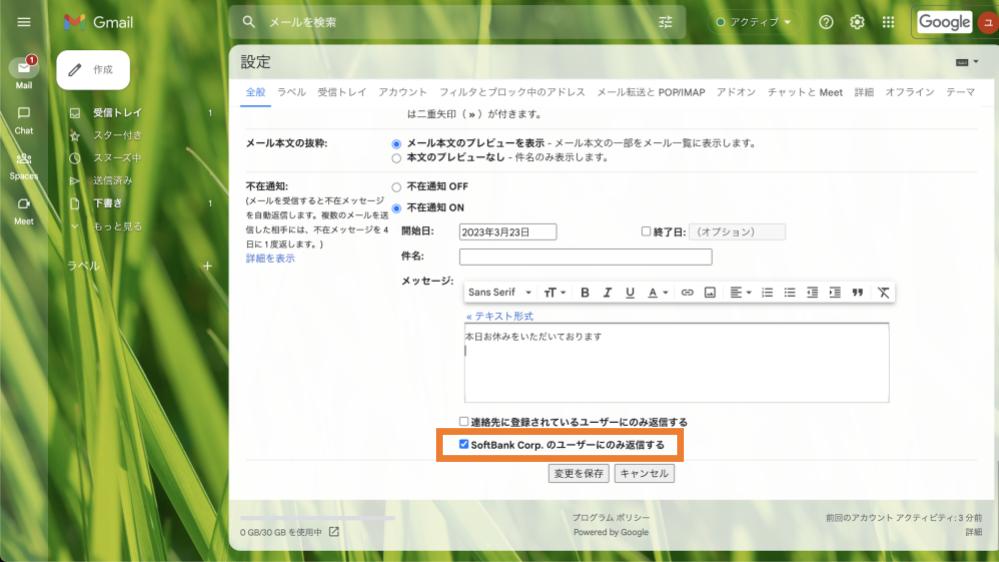Open Filters and Blocked Addresses tab

(512, 92)
